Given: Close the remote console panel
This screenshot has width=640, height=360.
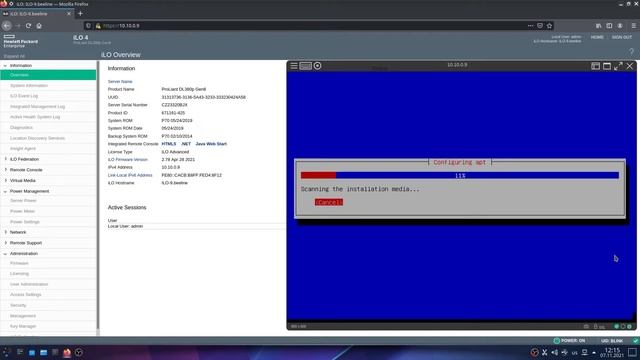Looking at the screenshot, I should tap(630, 66).
